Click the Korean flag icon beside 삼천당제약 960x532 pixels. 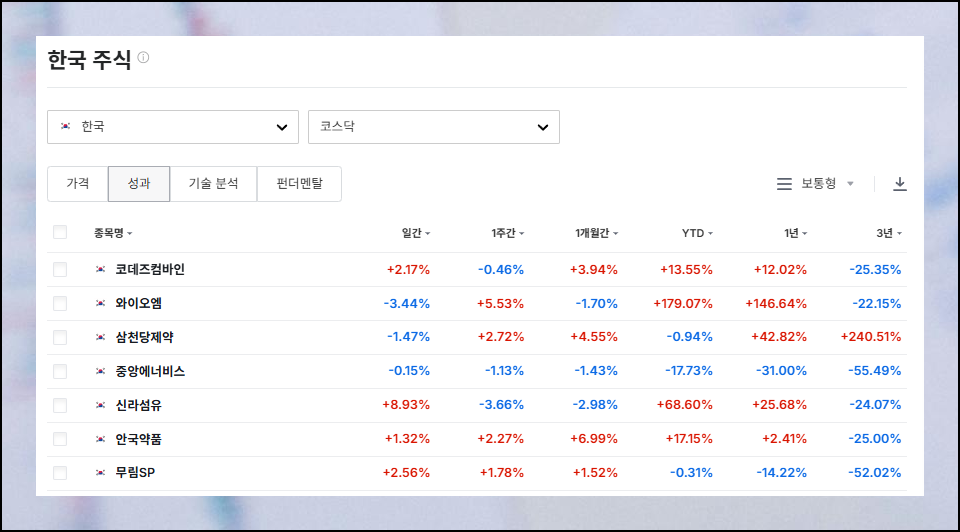(100, 337)
